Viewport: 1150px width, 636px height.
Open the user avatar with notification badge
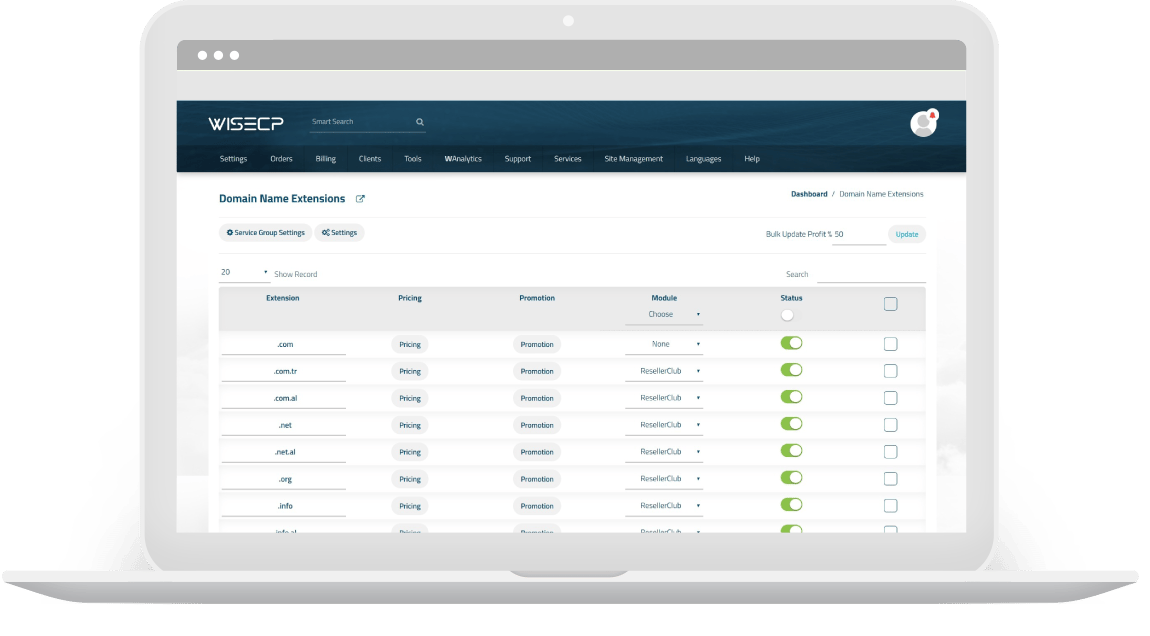(x=923, y=123)
